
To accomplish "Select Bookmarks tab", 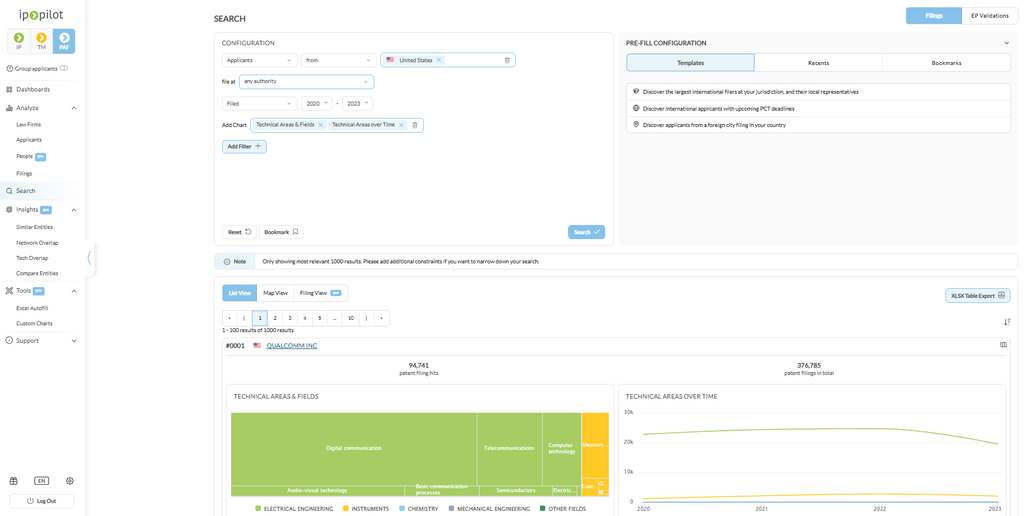I will [x=946, y=63].
